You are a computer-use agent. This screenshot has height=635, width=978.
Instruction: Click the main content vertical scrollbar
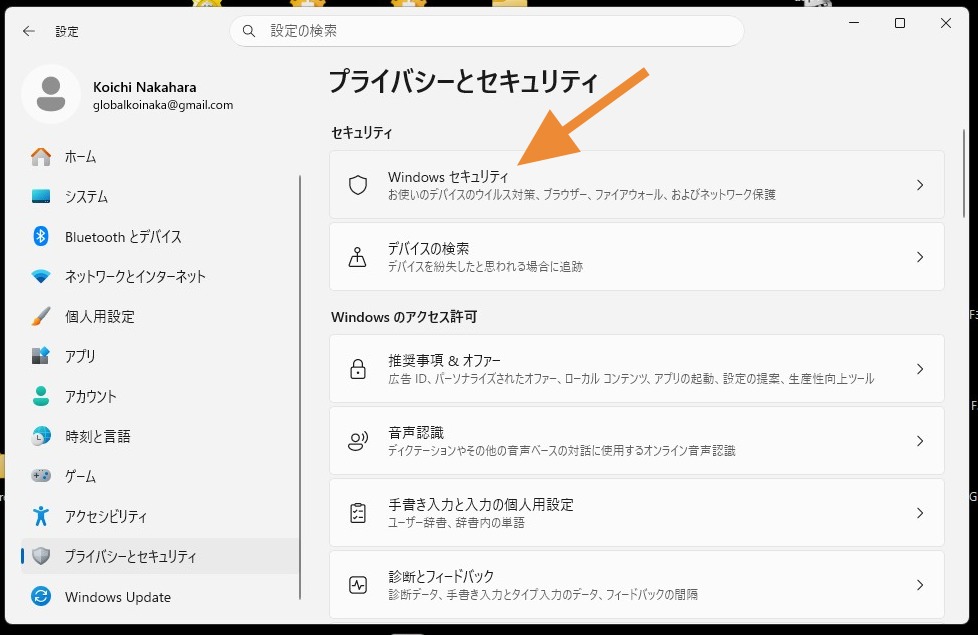click(x=964, y=173)
